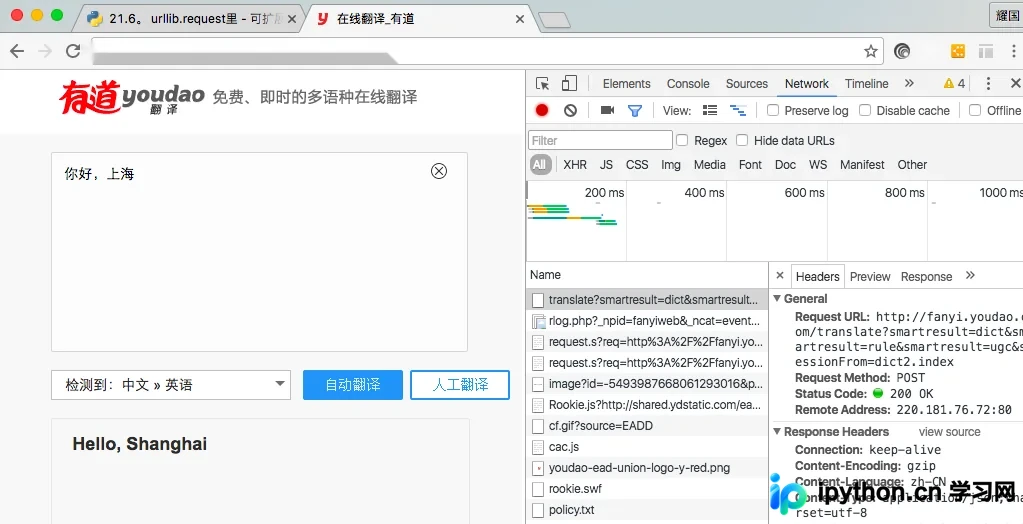Click the 自动翻译 button
This screenshot has width=1023, height=524.
353,384
